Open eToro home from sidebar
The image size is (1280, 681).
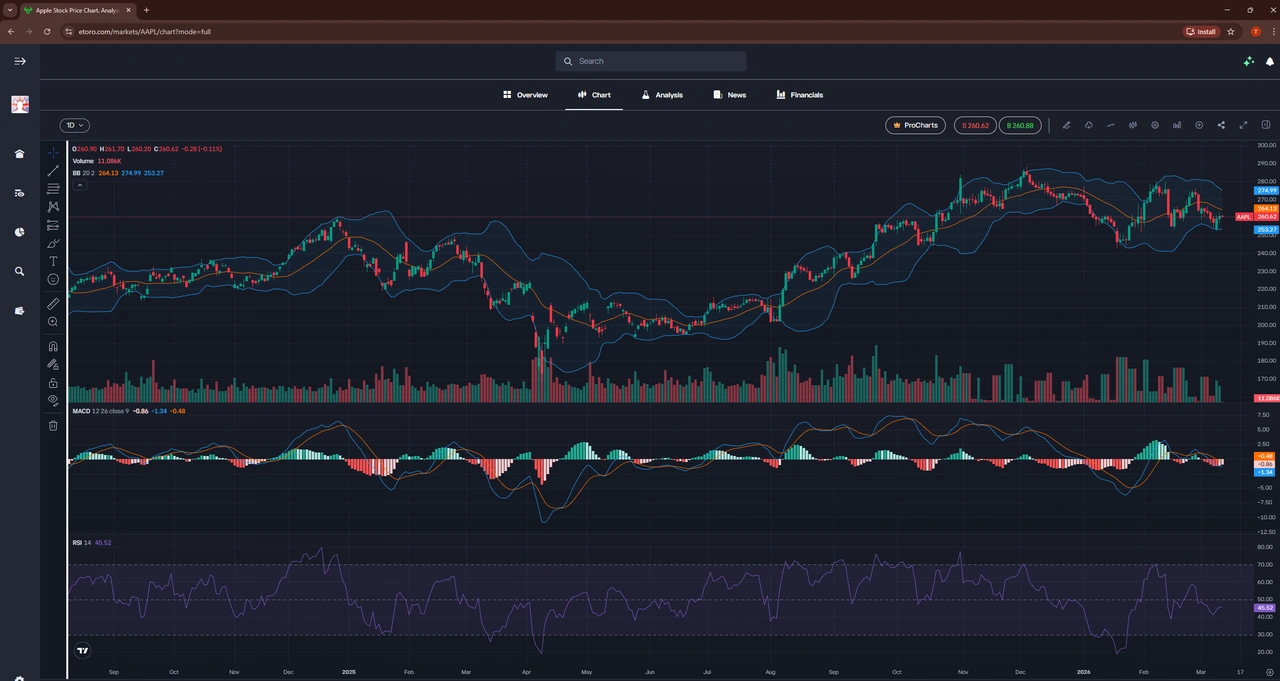tap(19, 154)
